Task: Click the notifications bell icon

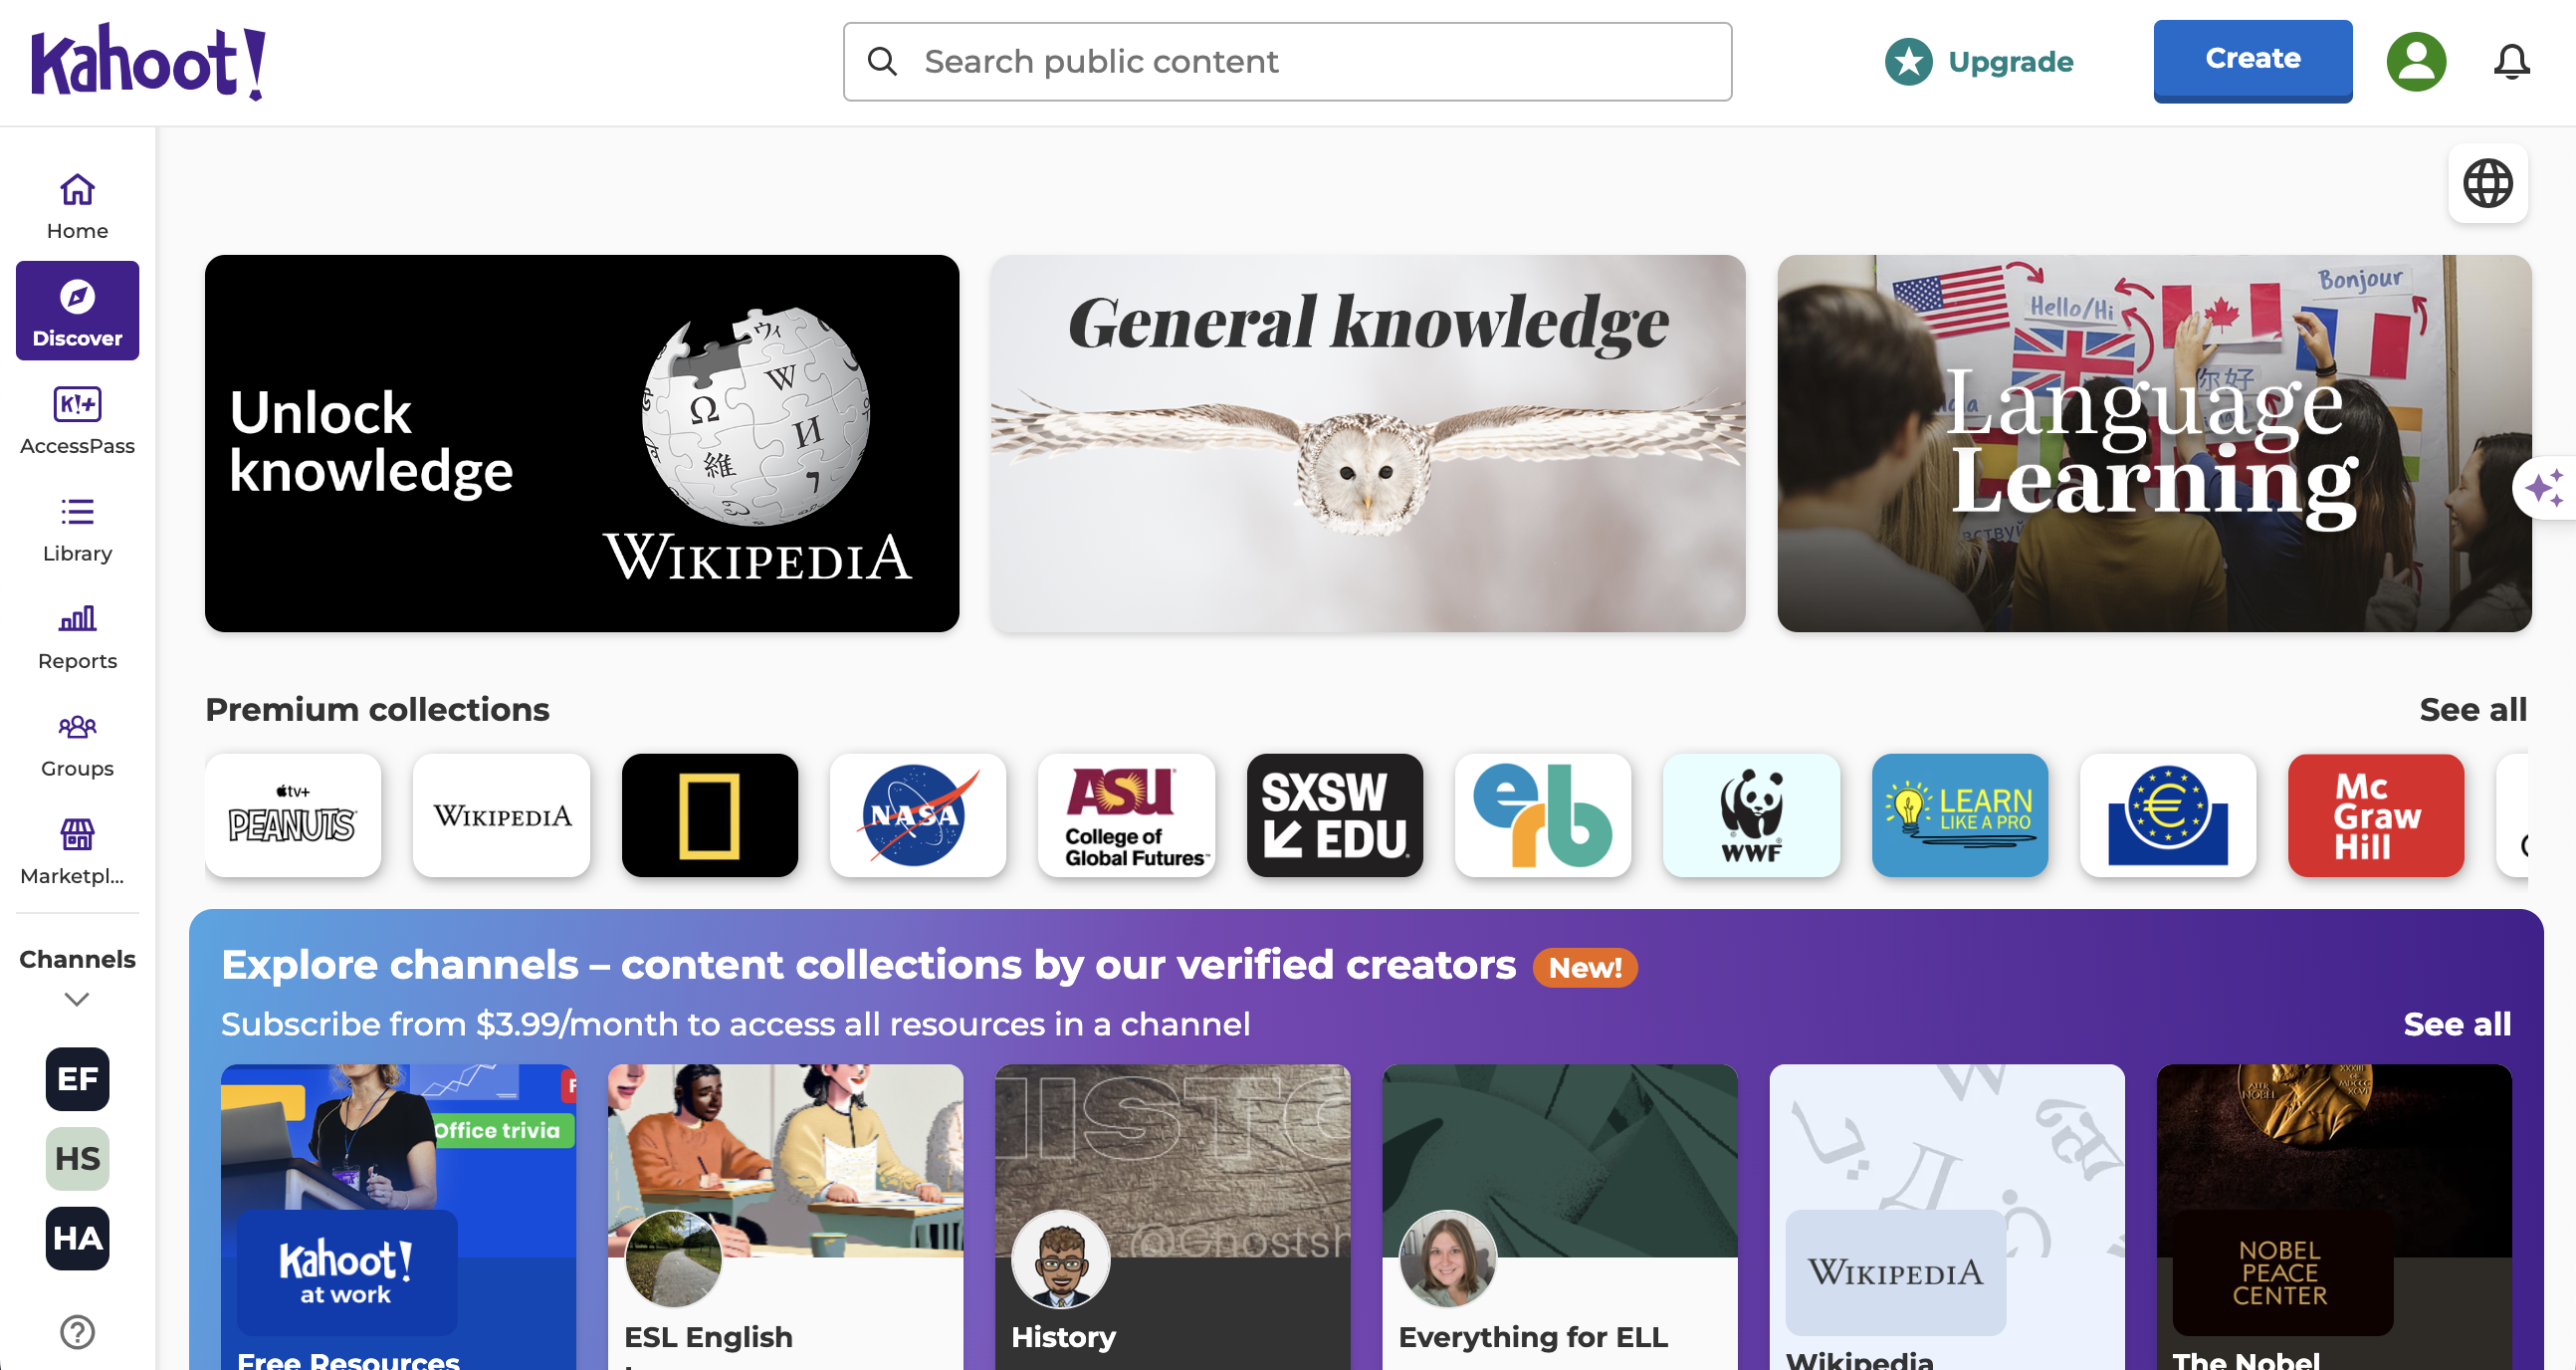Action: click(x=2511, y=62)
